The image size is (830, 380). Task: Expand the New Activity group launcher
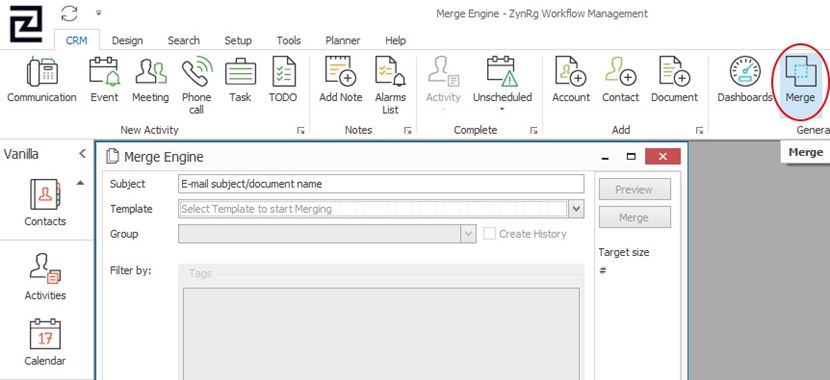(301, 130)
